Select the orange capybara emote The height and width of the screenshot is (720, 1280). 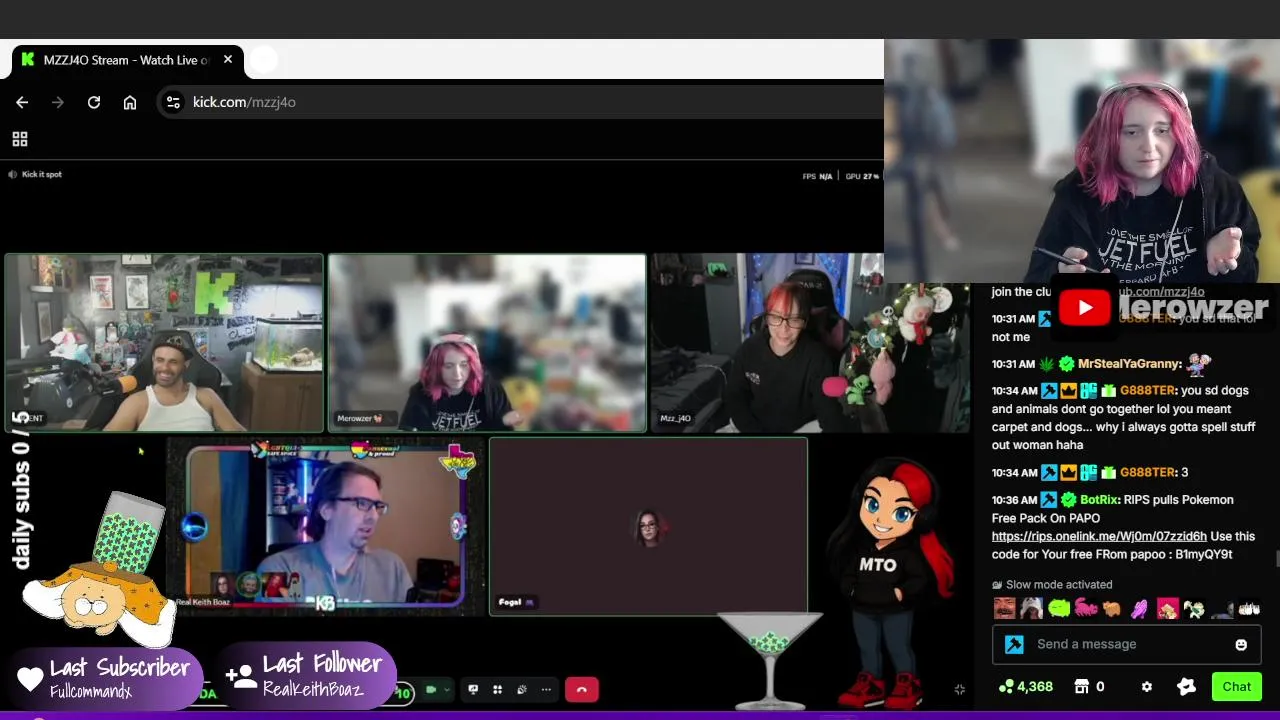1113,608
